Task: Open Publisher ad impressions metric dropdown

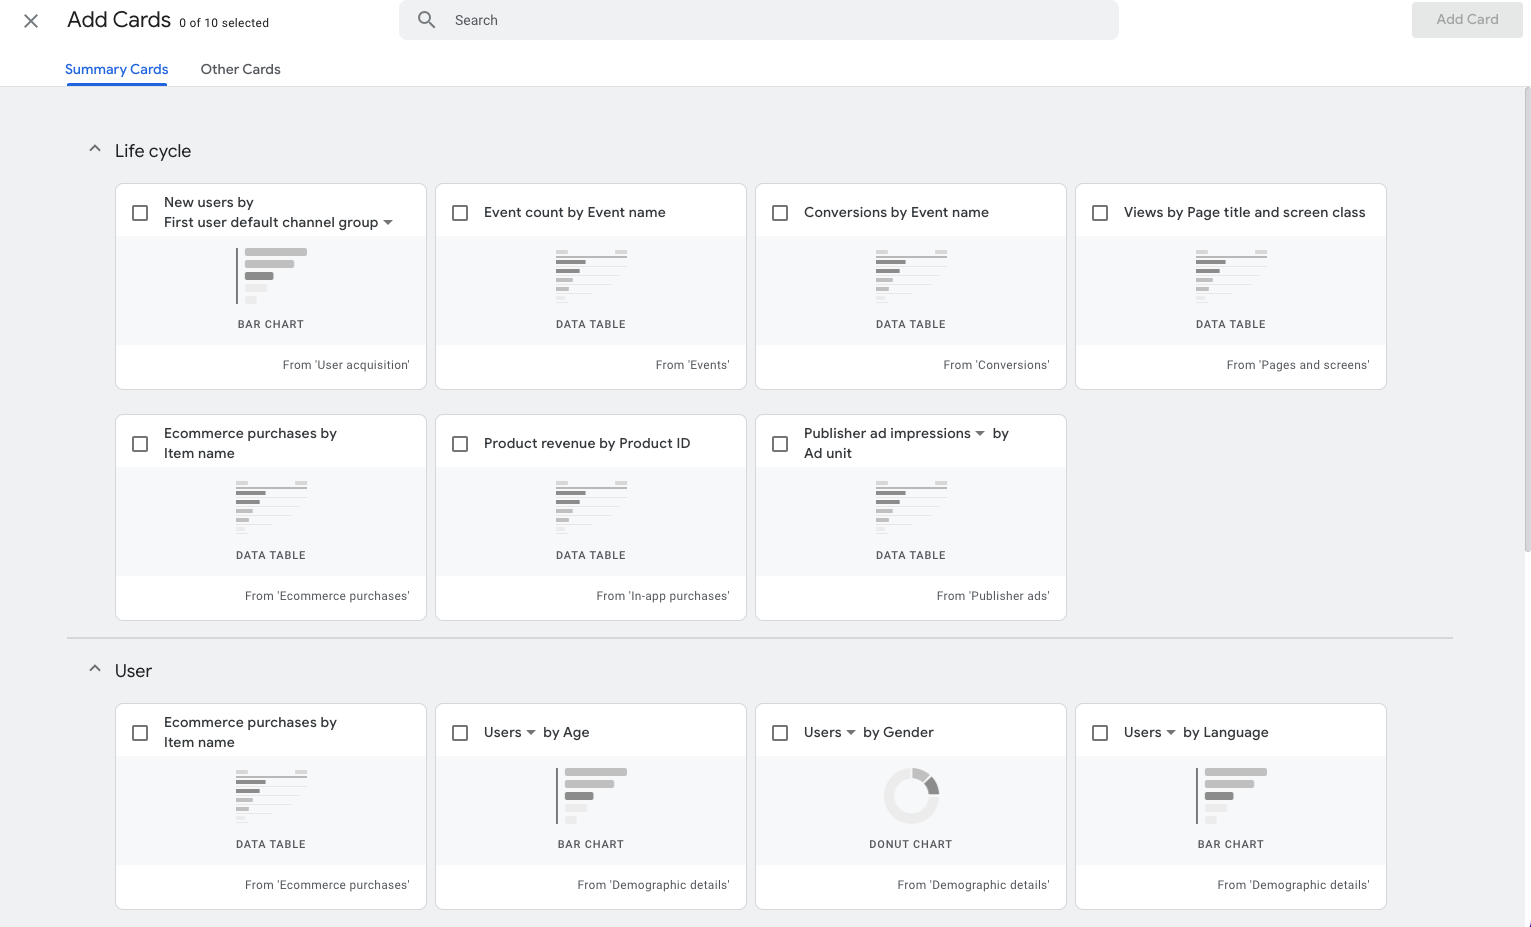Action: [980, 434]
